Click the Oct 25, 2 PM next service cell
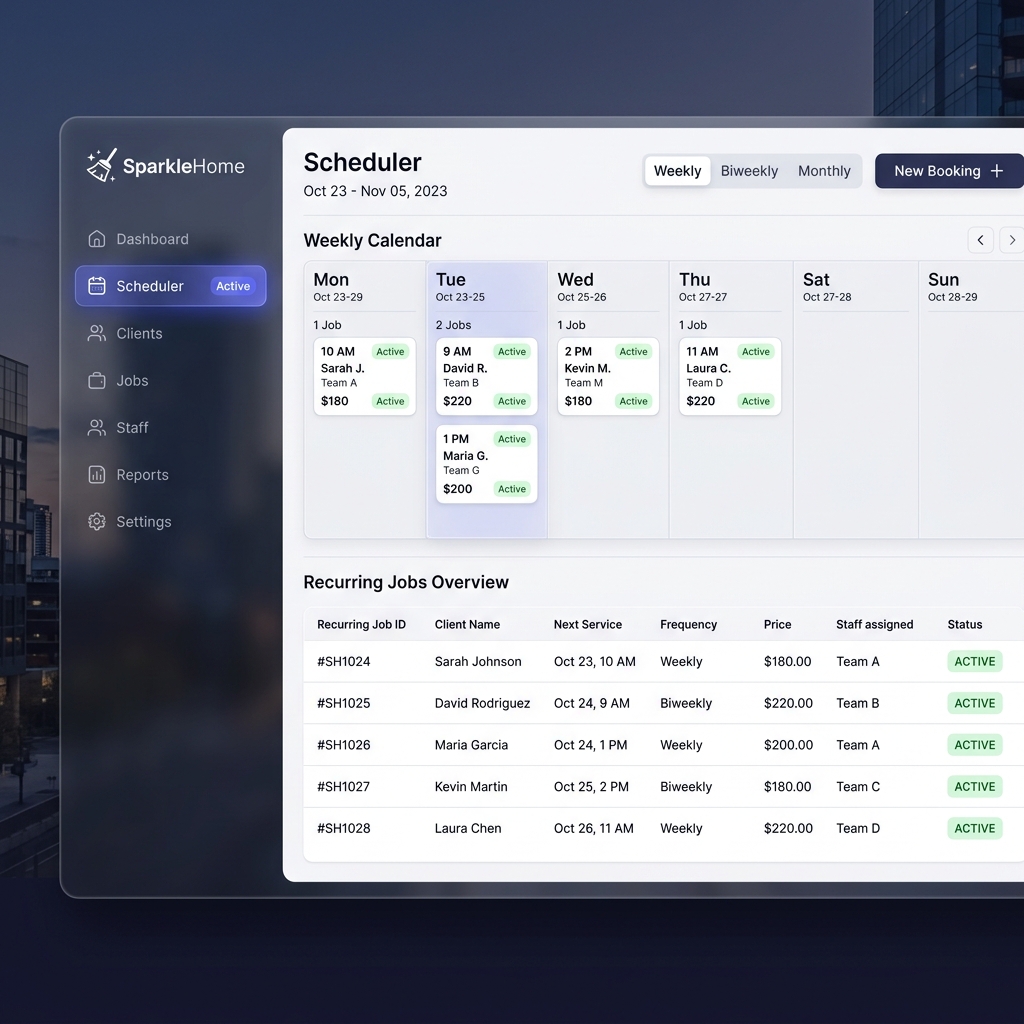Screen dimensions: 1024x1024 pos(592,787)
